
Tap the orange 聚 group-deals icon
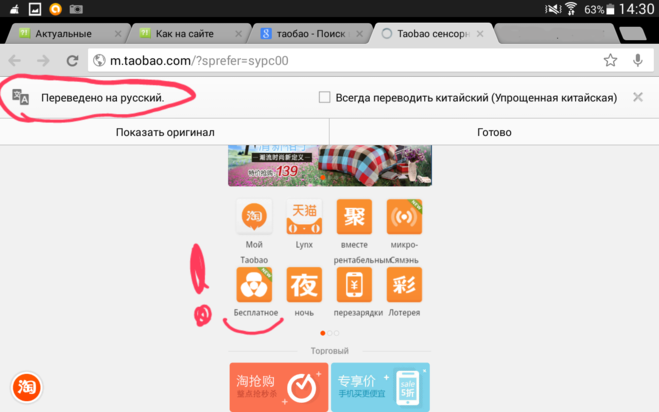[x=354, y=217]
